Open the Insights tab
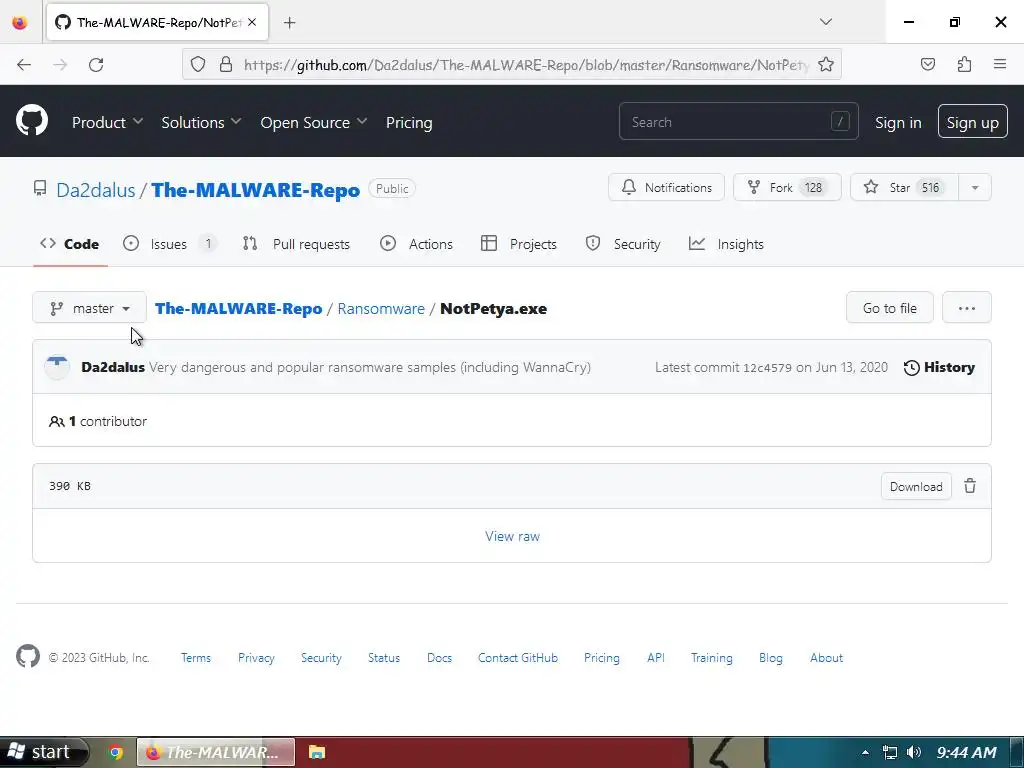 pos(726,244)
